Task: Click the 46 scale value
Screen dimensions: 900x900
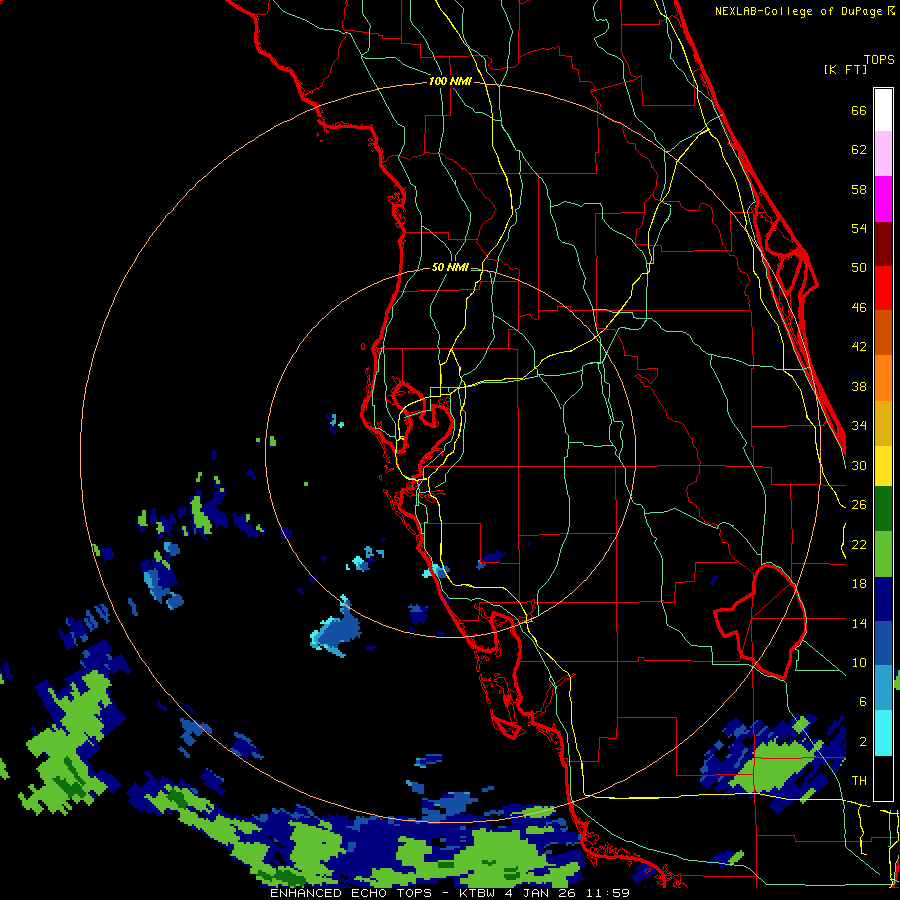Action: [859, 308]
